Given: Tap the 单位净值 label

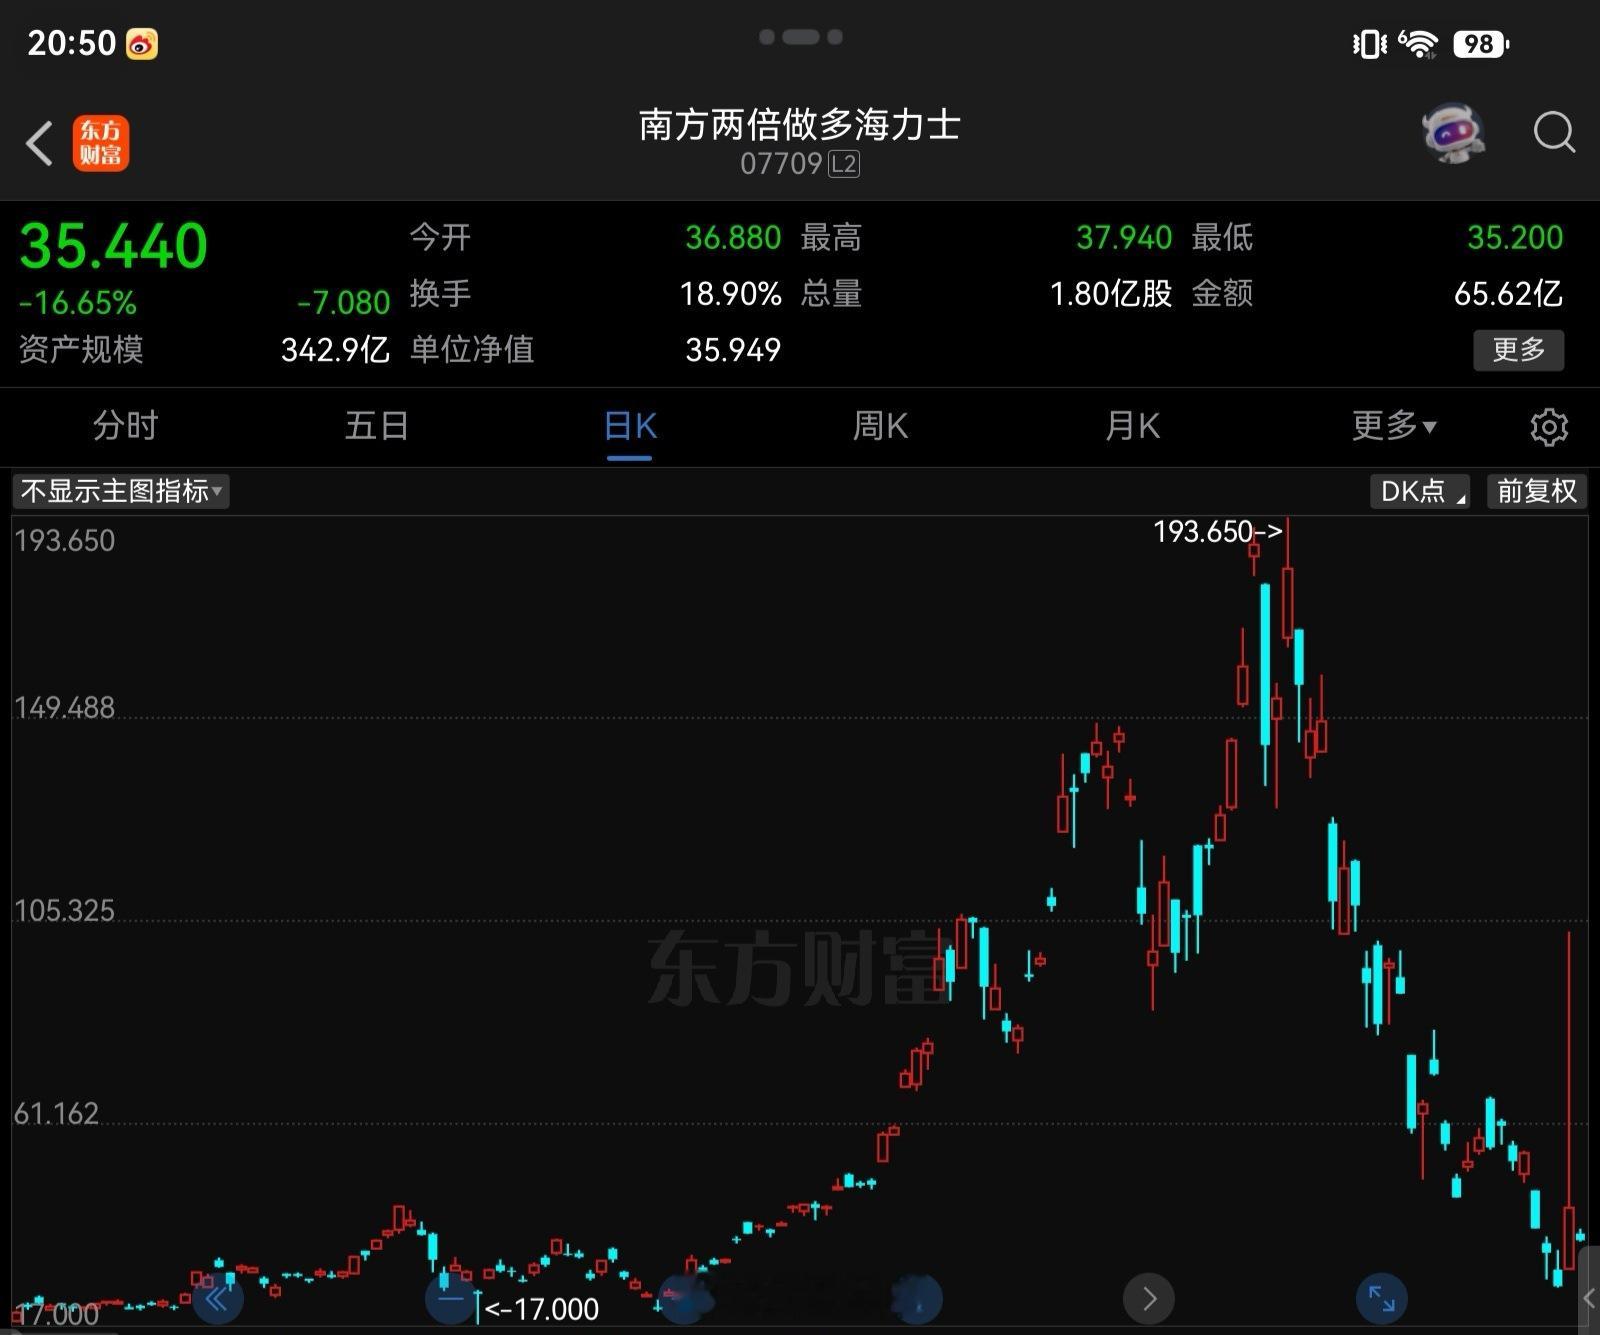Looking at the screenshot, I should 472,350.
